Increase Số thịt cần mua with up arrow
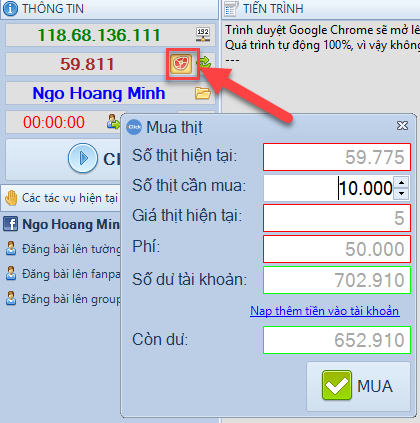 click(402, 182)
